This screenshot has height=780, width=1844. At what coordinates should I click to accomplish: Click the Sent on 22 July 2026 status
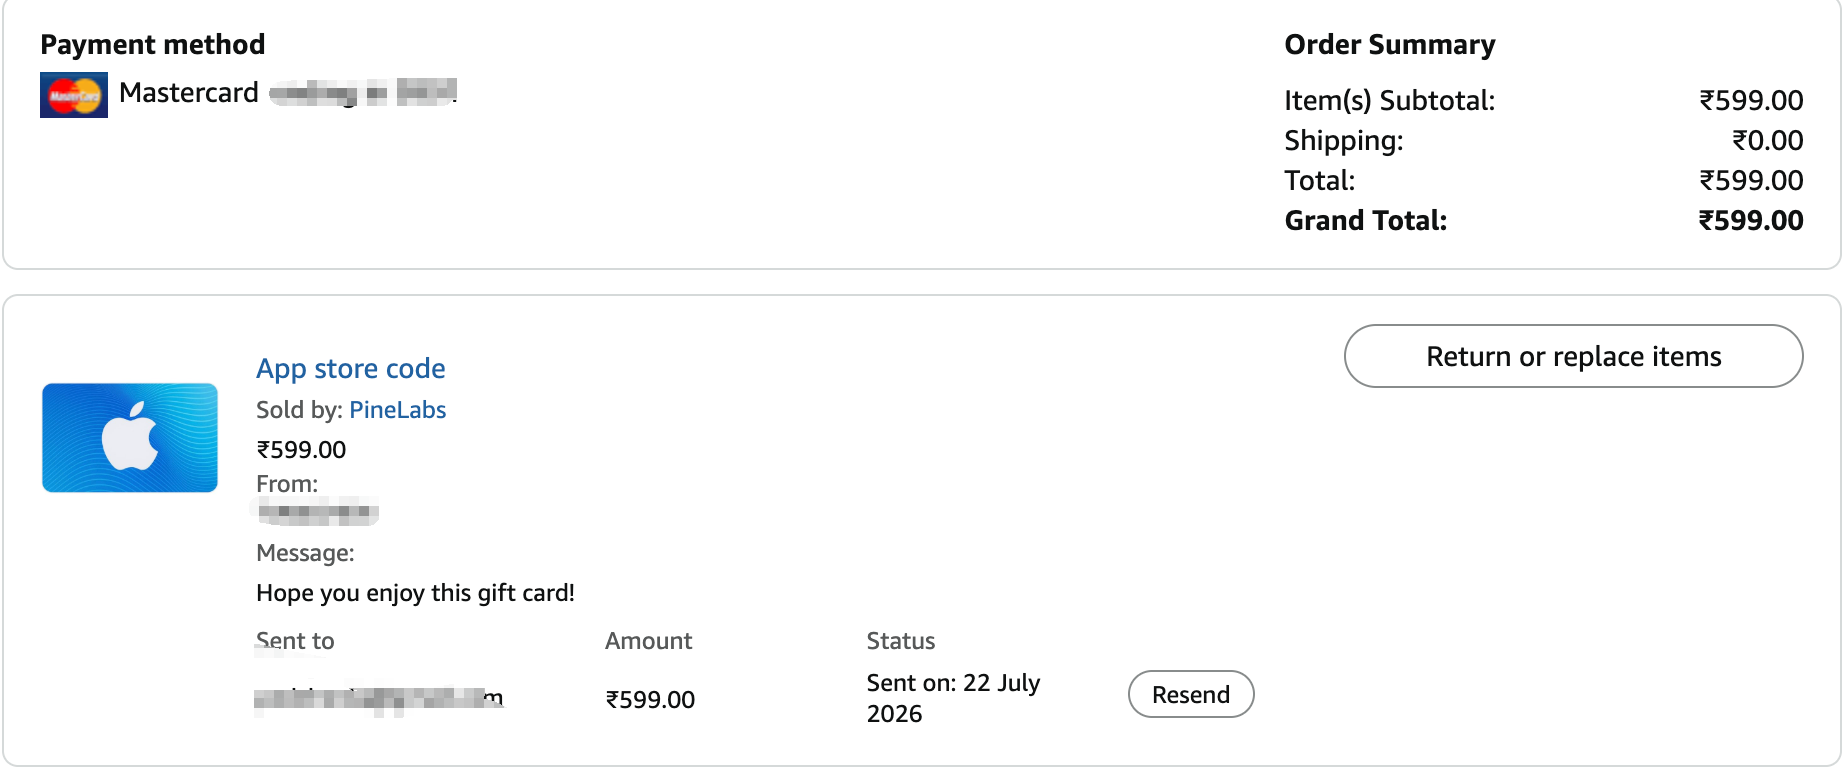tap(953, 698)
